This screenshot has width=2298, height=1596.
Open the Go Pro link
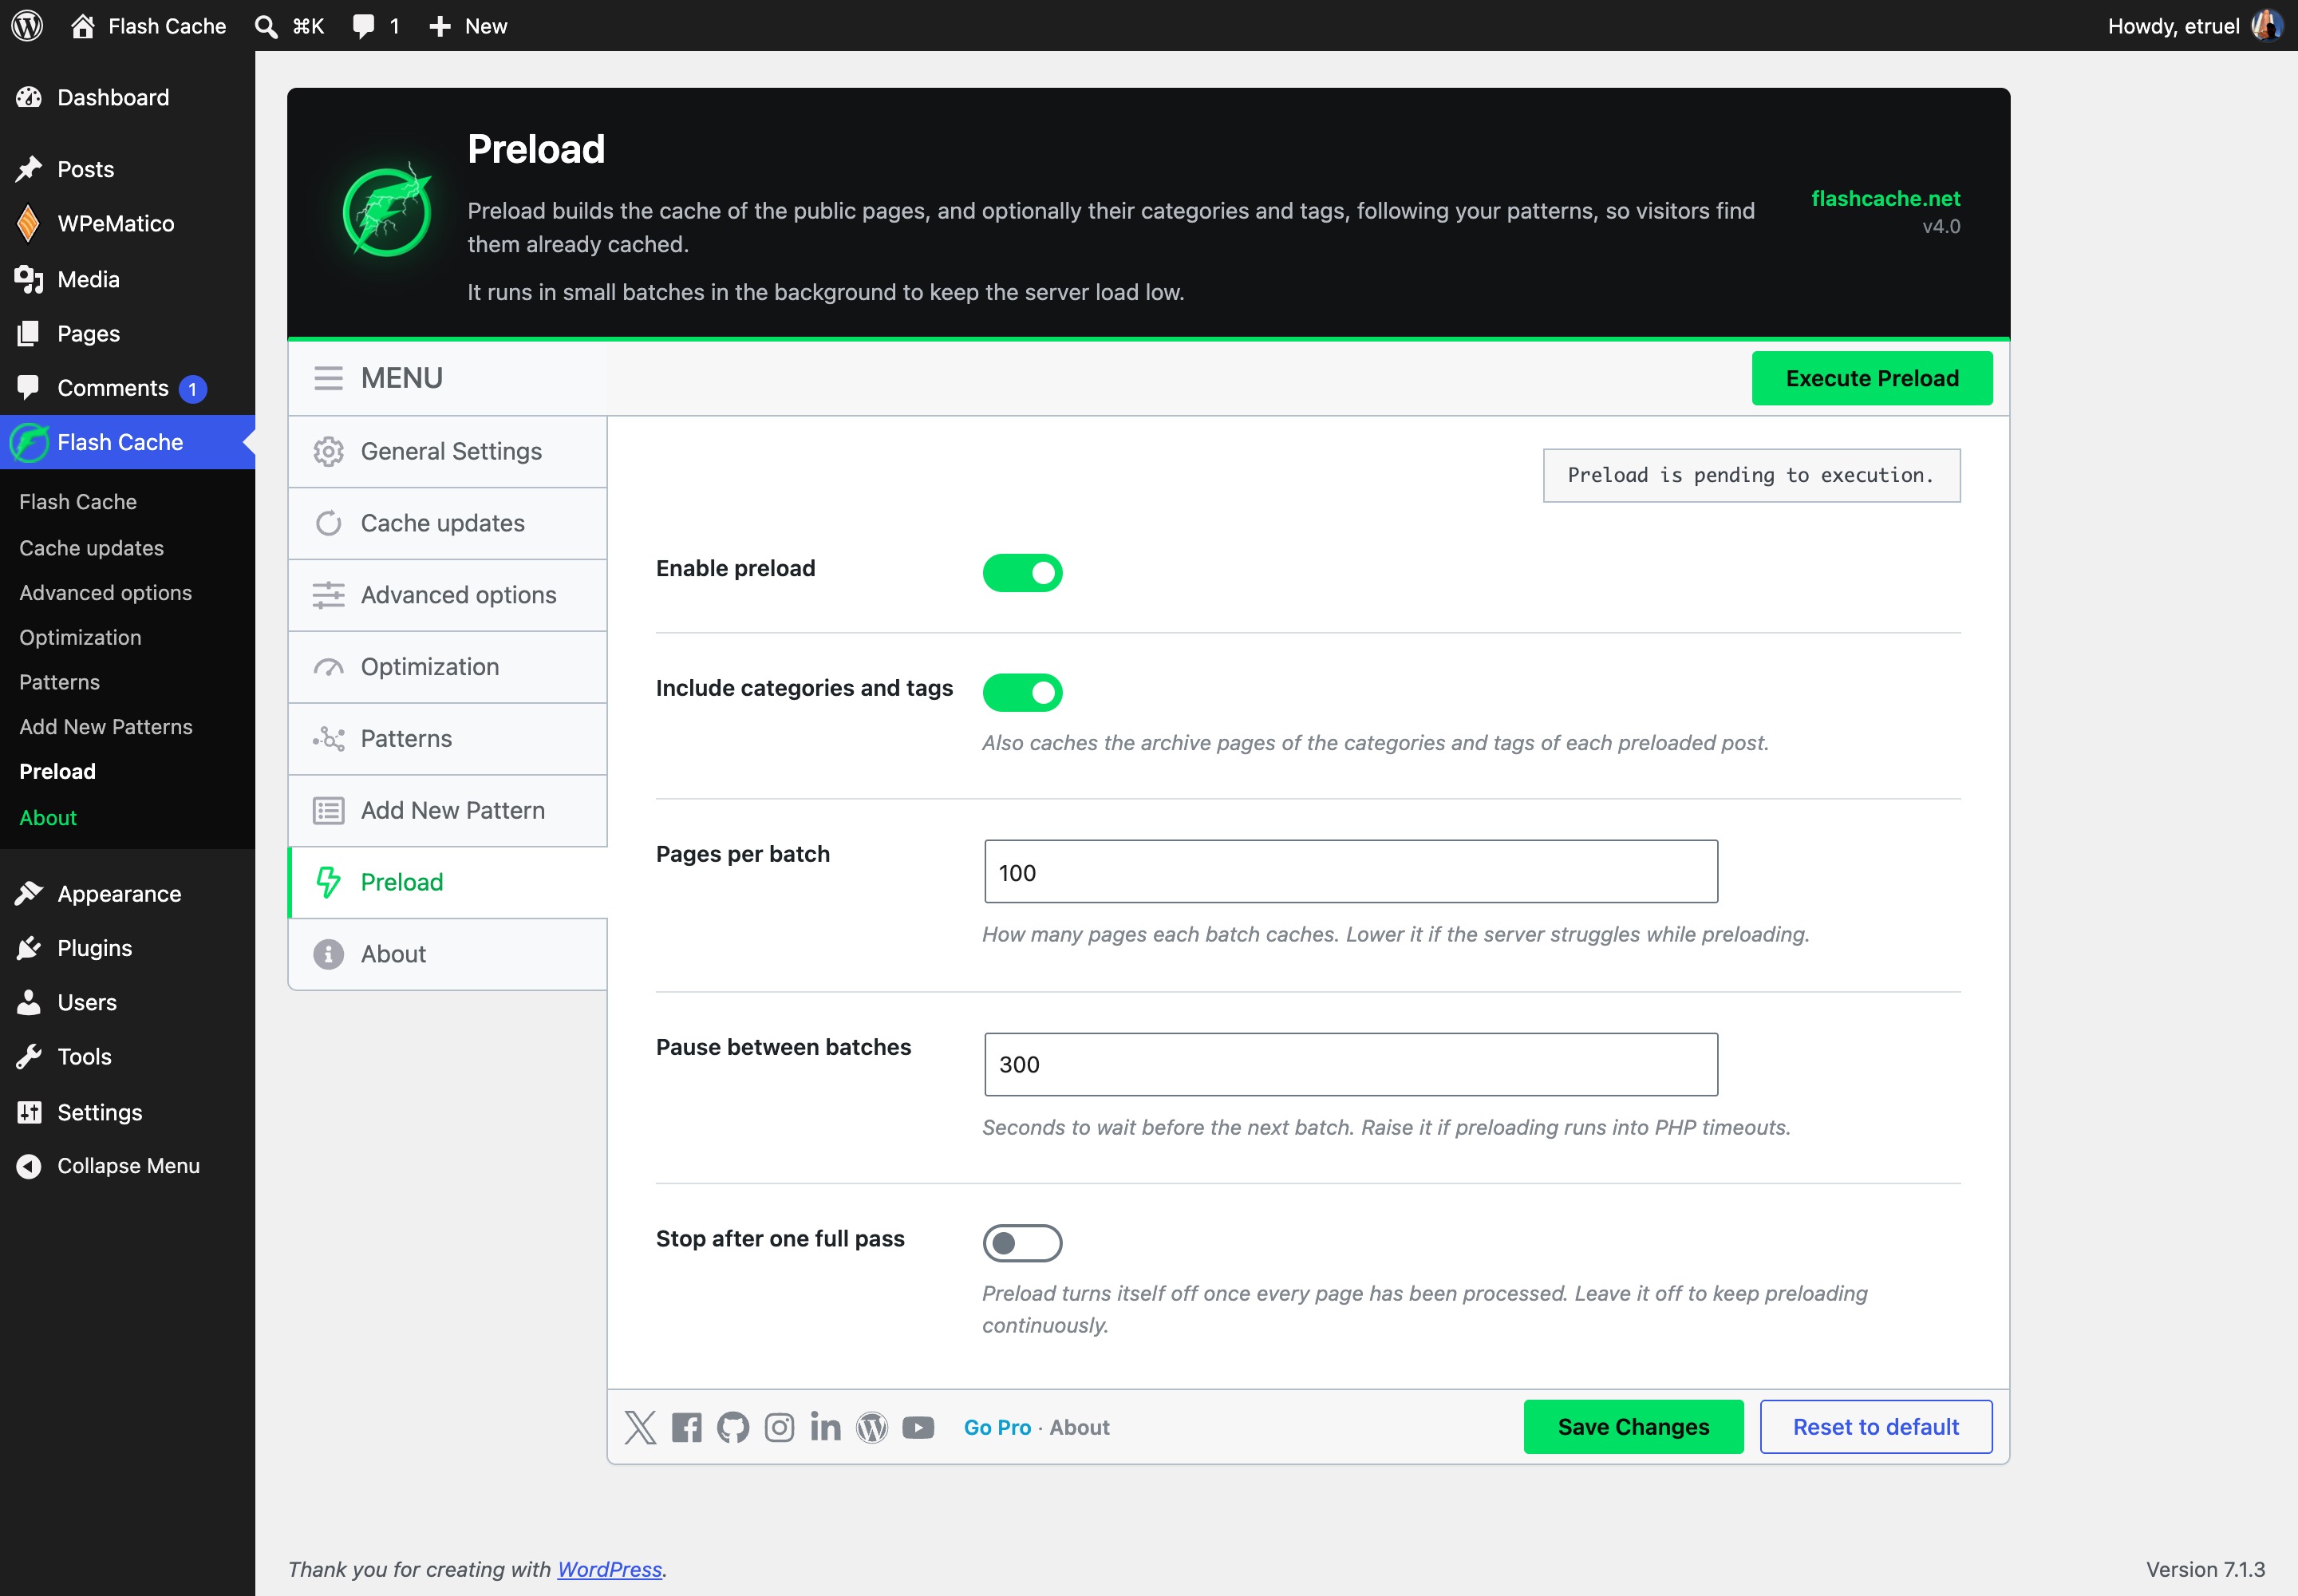click(997, 1427)
